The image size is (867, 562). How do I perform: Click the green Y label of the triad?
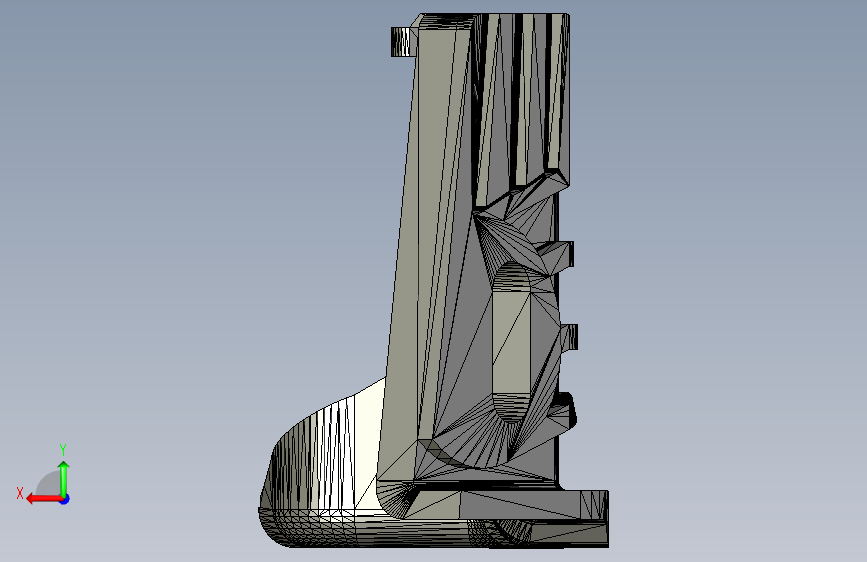tap(63, 449)
